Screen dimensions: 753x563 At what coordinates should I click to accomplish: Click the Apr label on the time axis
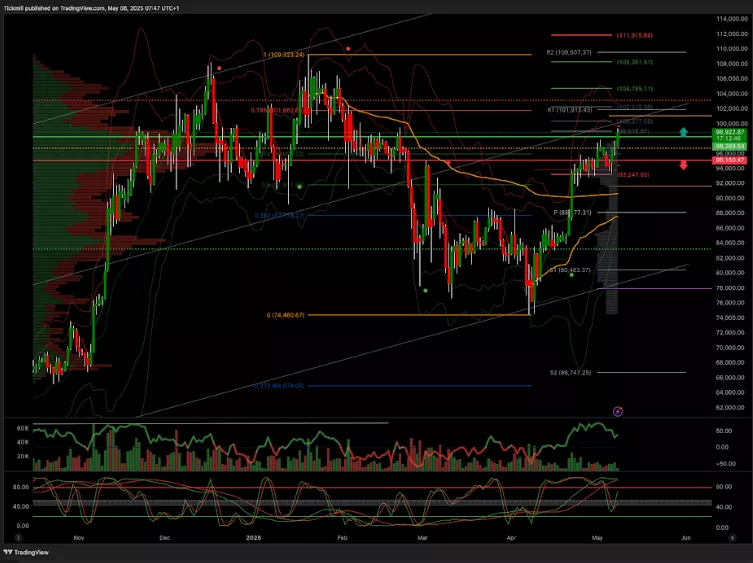pyautogui.click(x=511, y=537)
